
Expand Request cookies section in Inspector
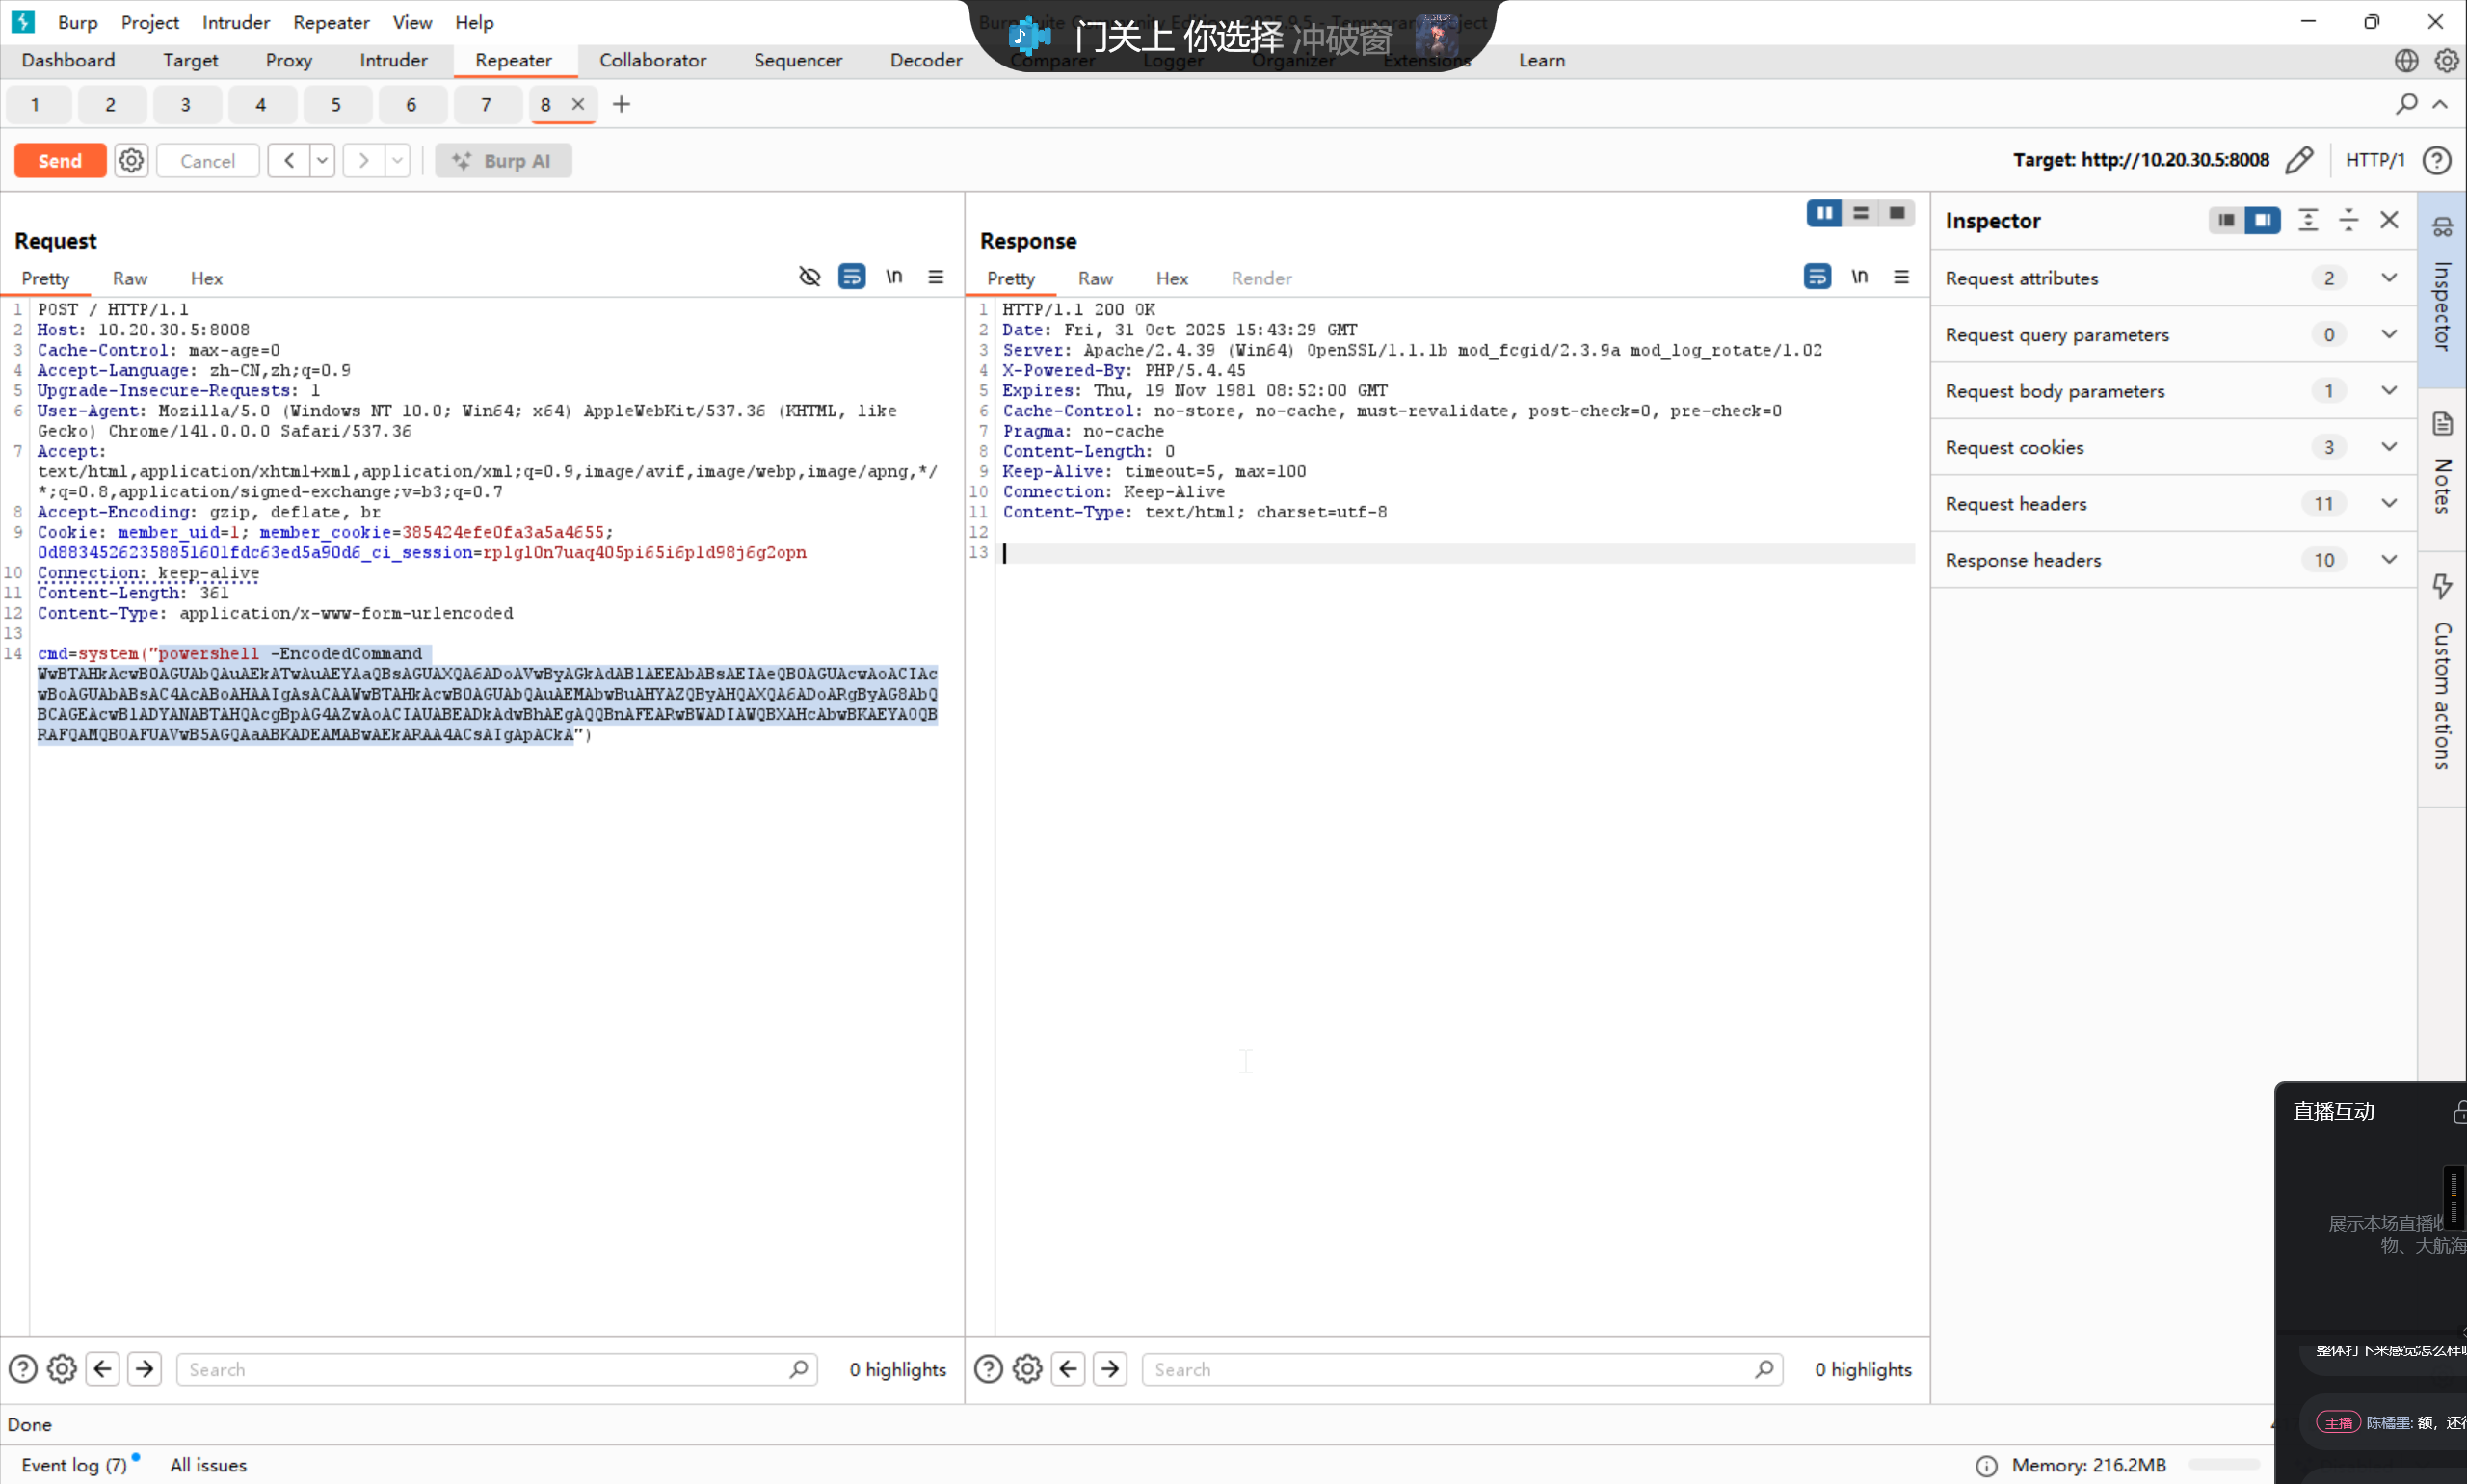[2389, 447]
